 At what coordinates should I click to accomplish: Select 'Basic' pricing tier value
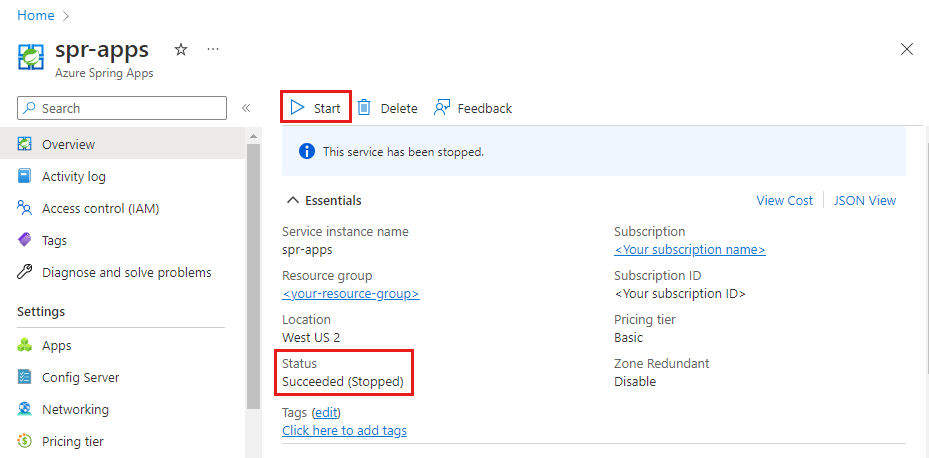pyautogui.click(x=628, y=338)
